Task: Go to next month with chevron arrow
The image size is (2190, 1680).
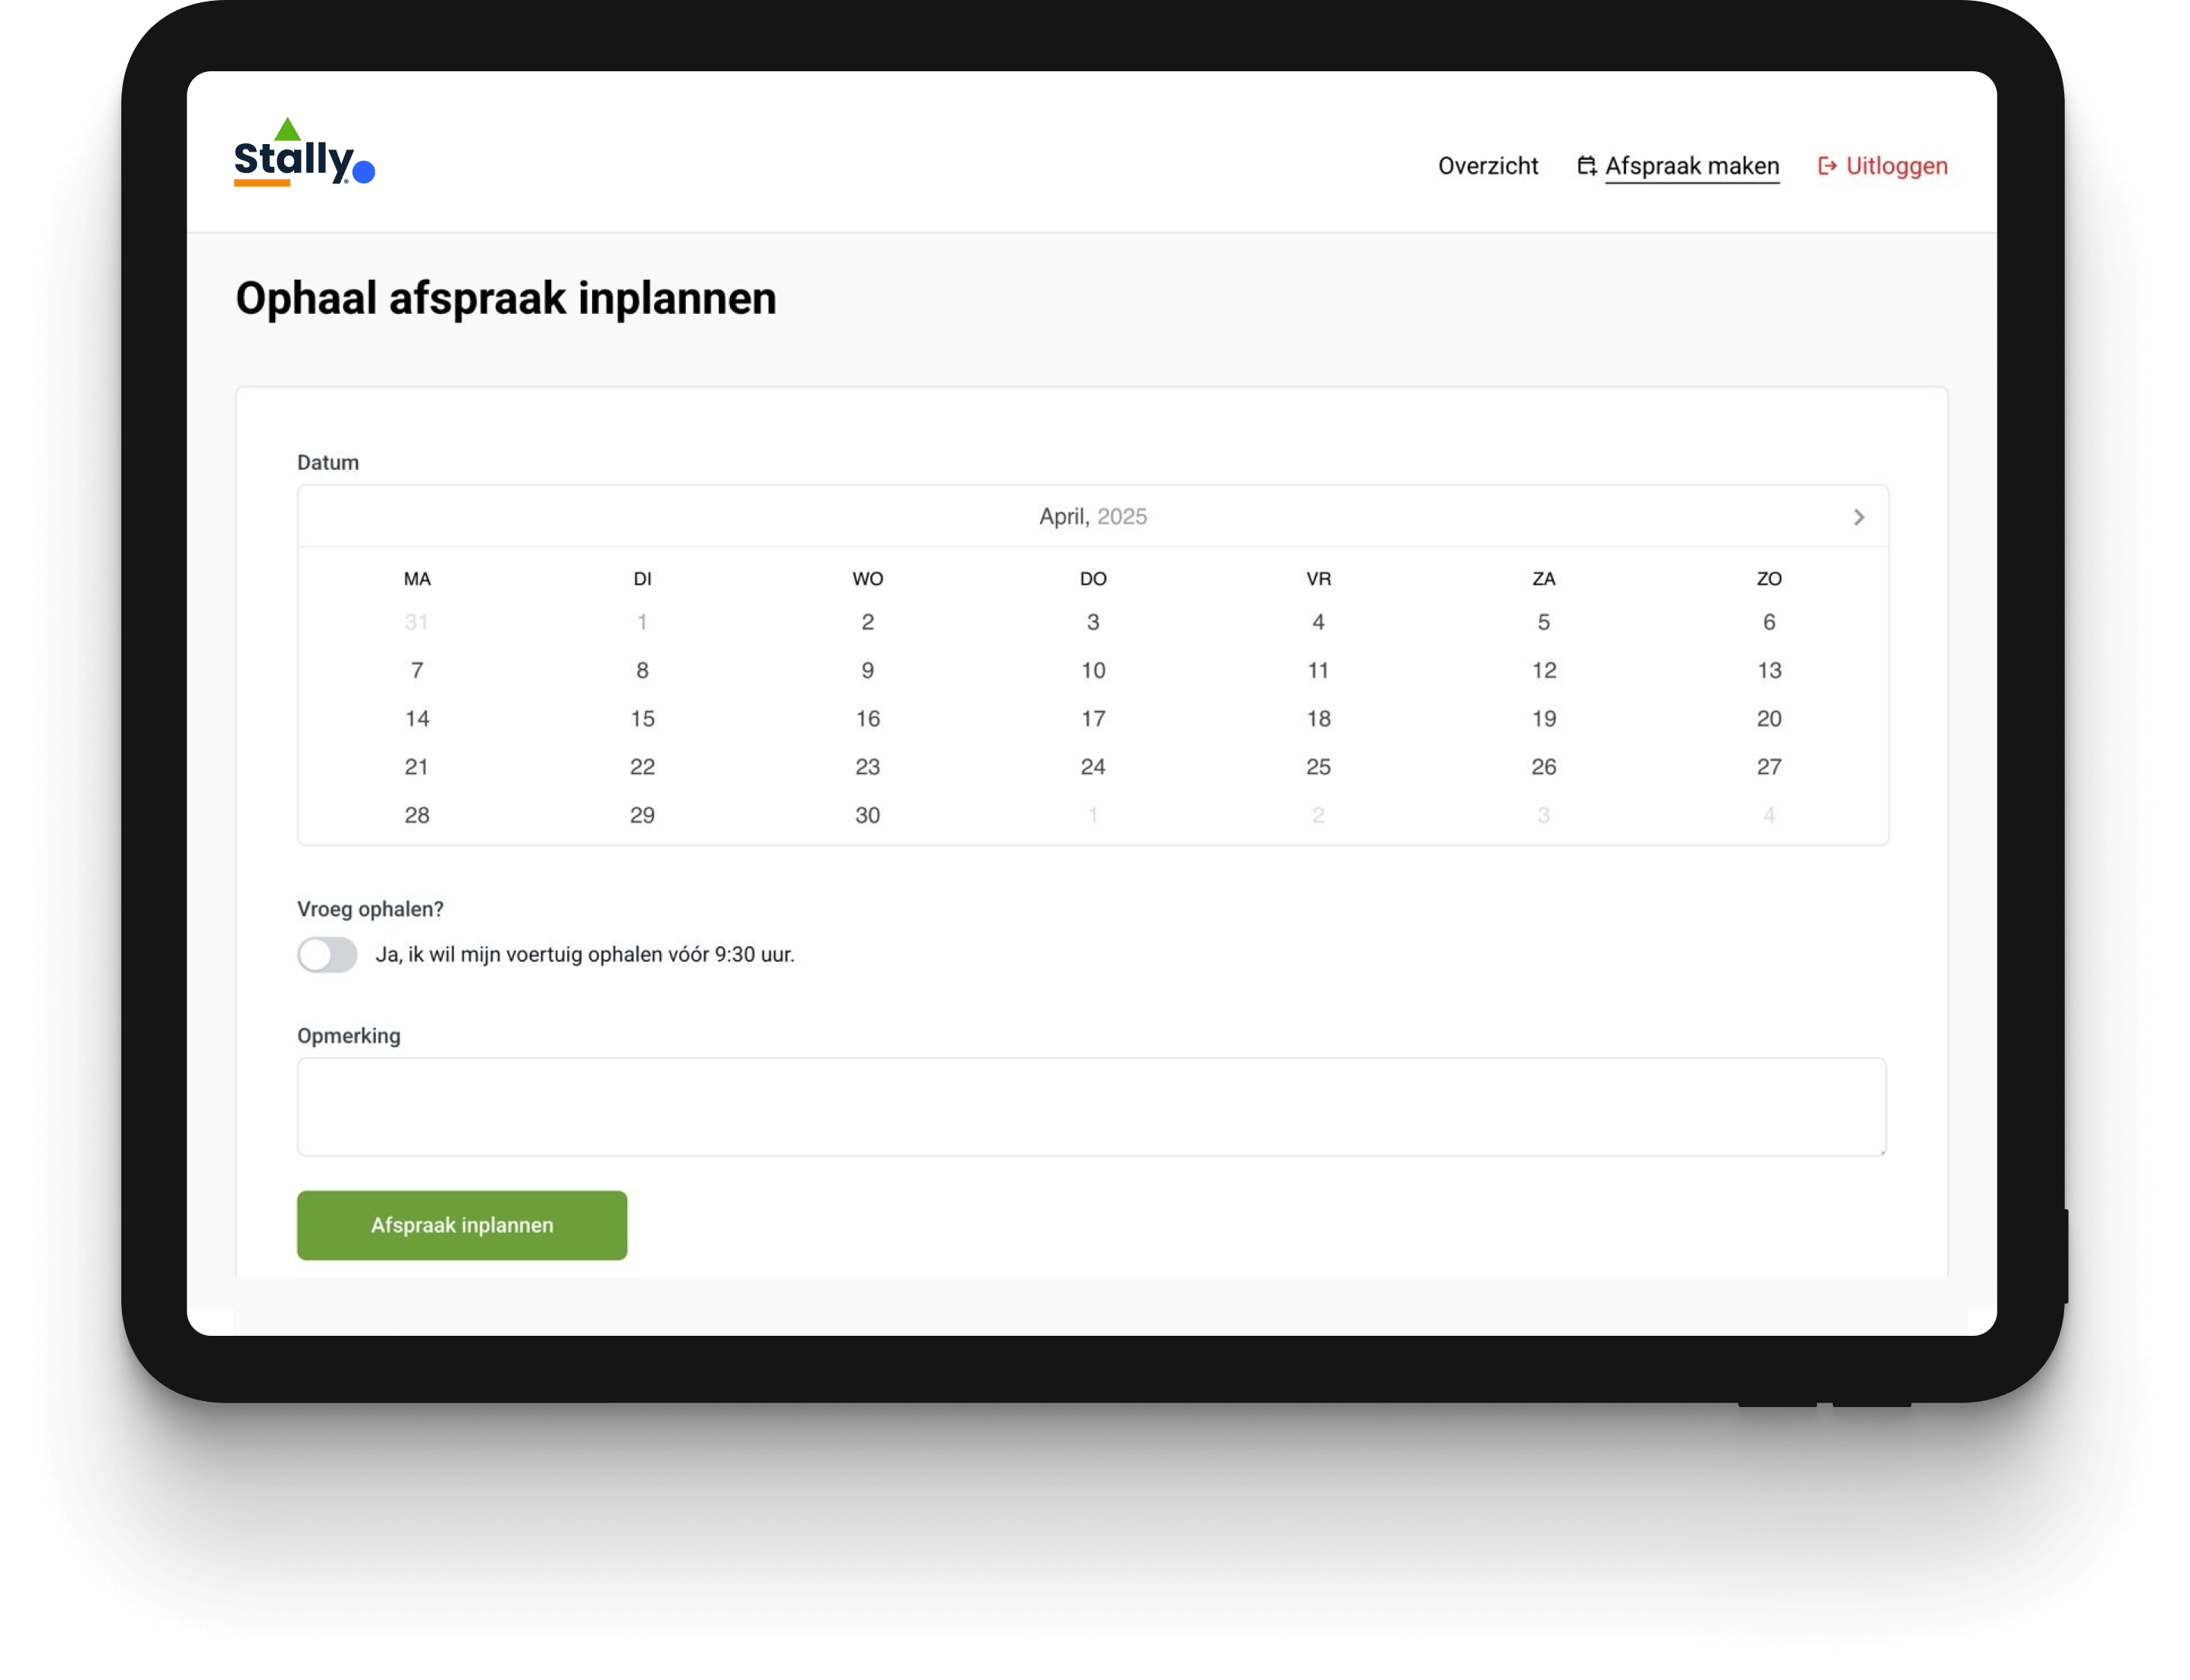Action: (1859, 517)
